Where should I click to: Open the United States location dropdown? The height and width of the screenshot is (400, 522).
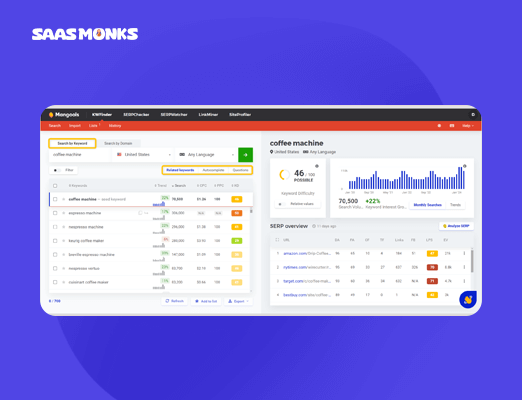point(143,155)
